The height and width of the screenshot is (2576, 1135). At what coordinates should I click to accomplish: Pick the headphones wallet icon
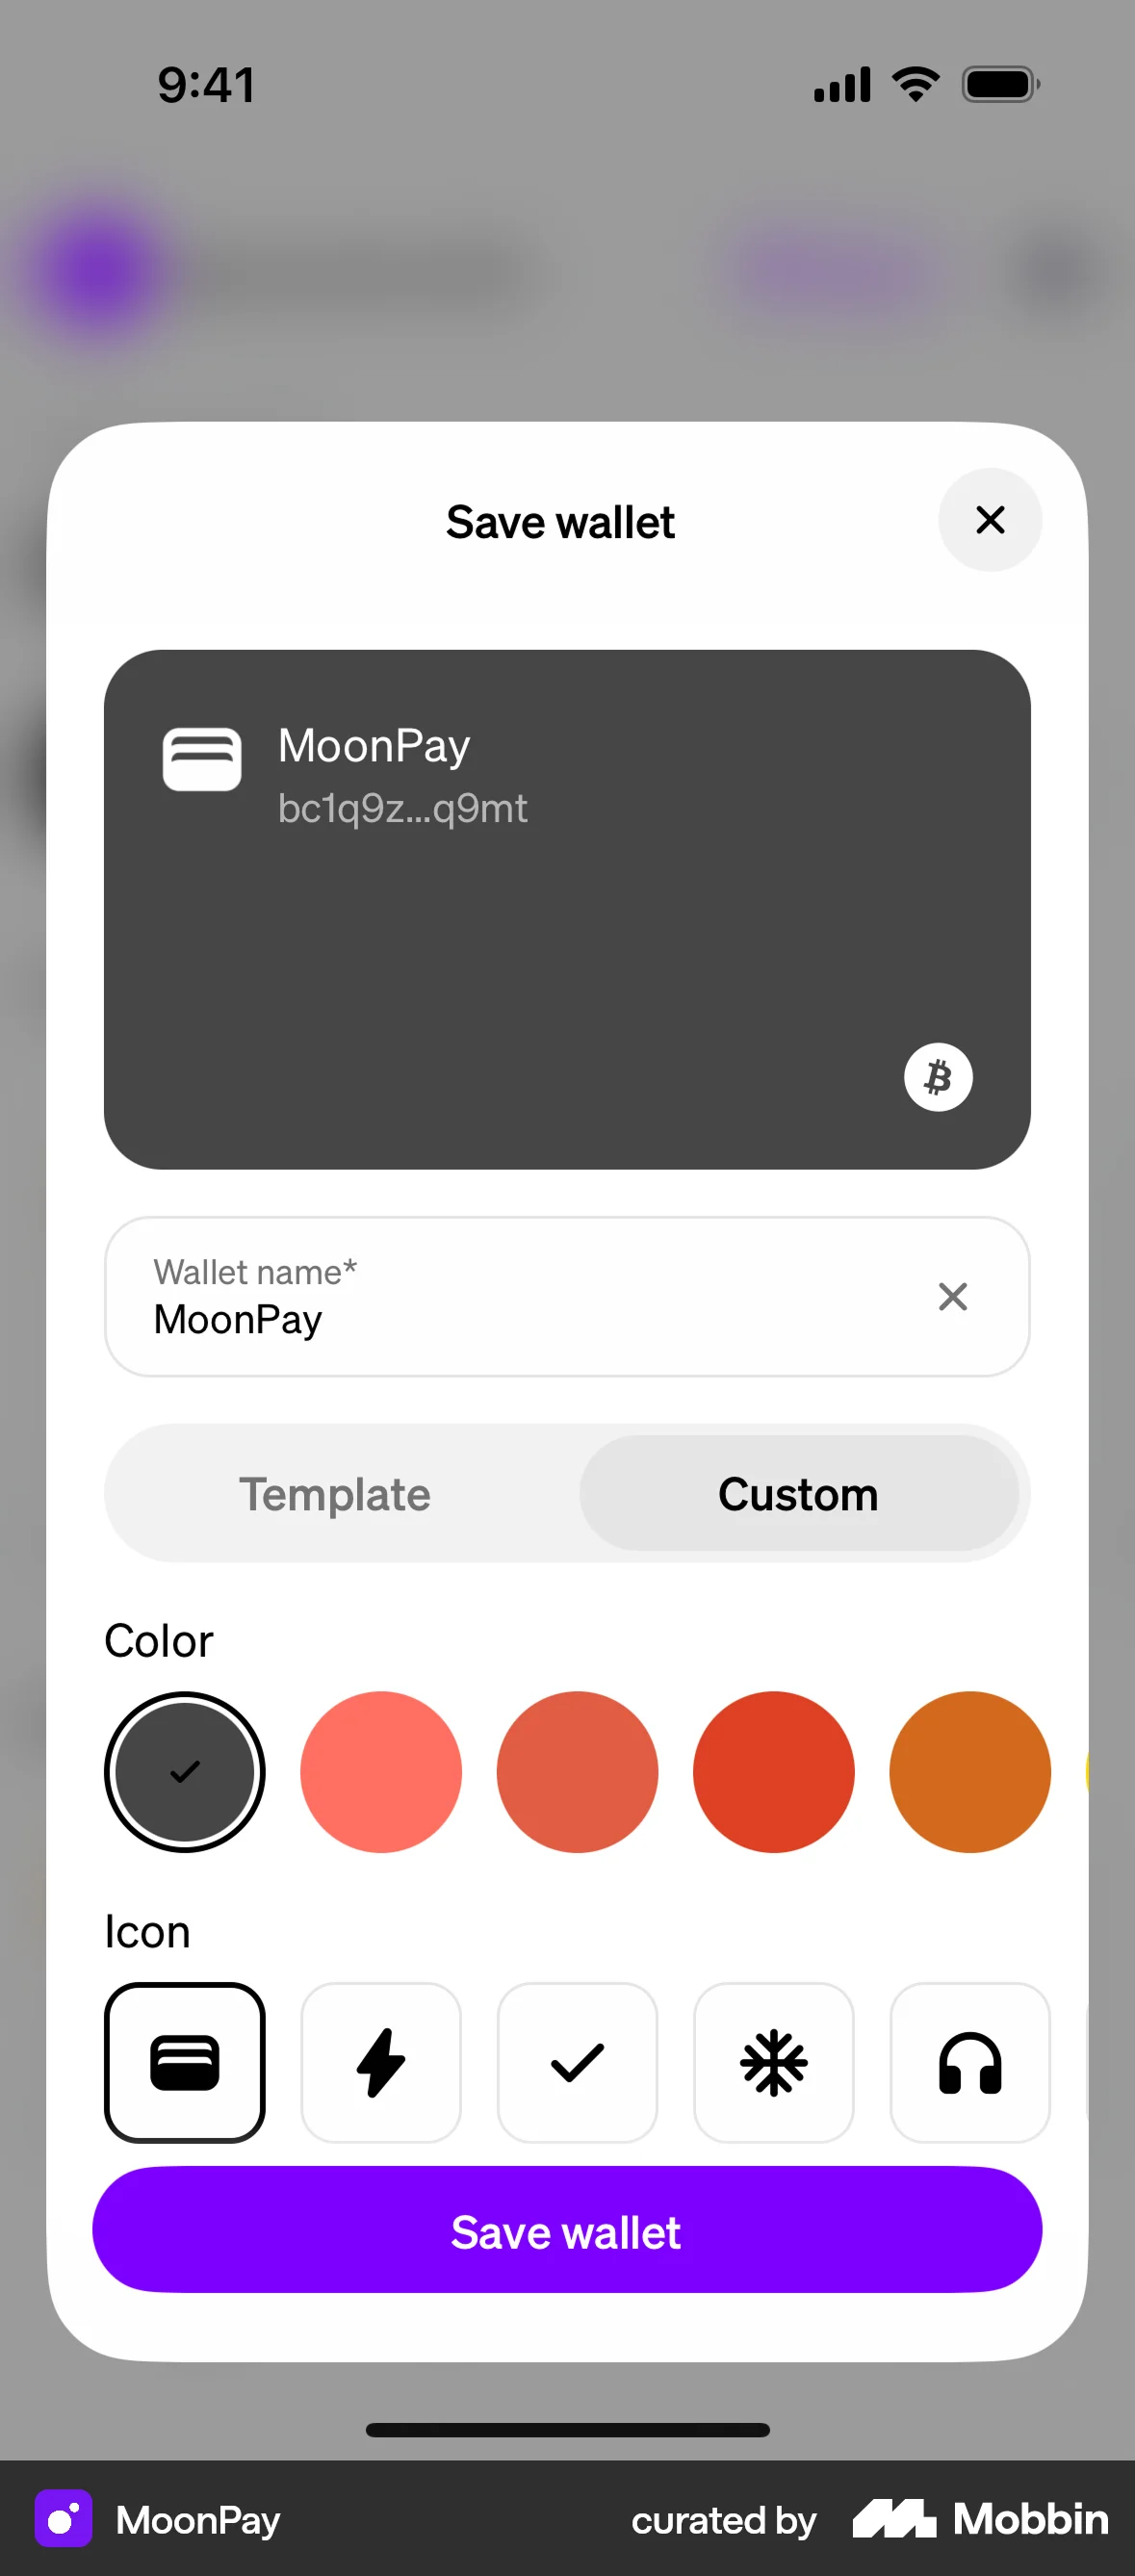point(970,2062)
